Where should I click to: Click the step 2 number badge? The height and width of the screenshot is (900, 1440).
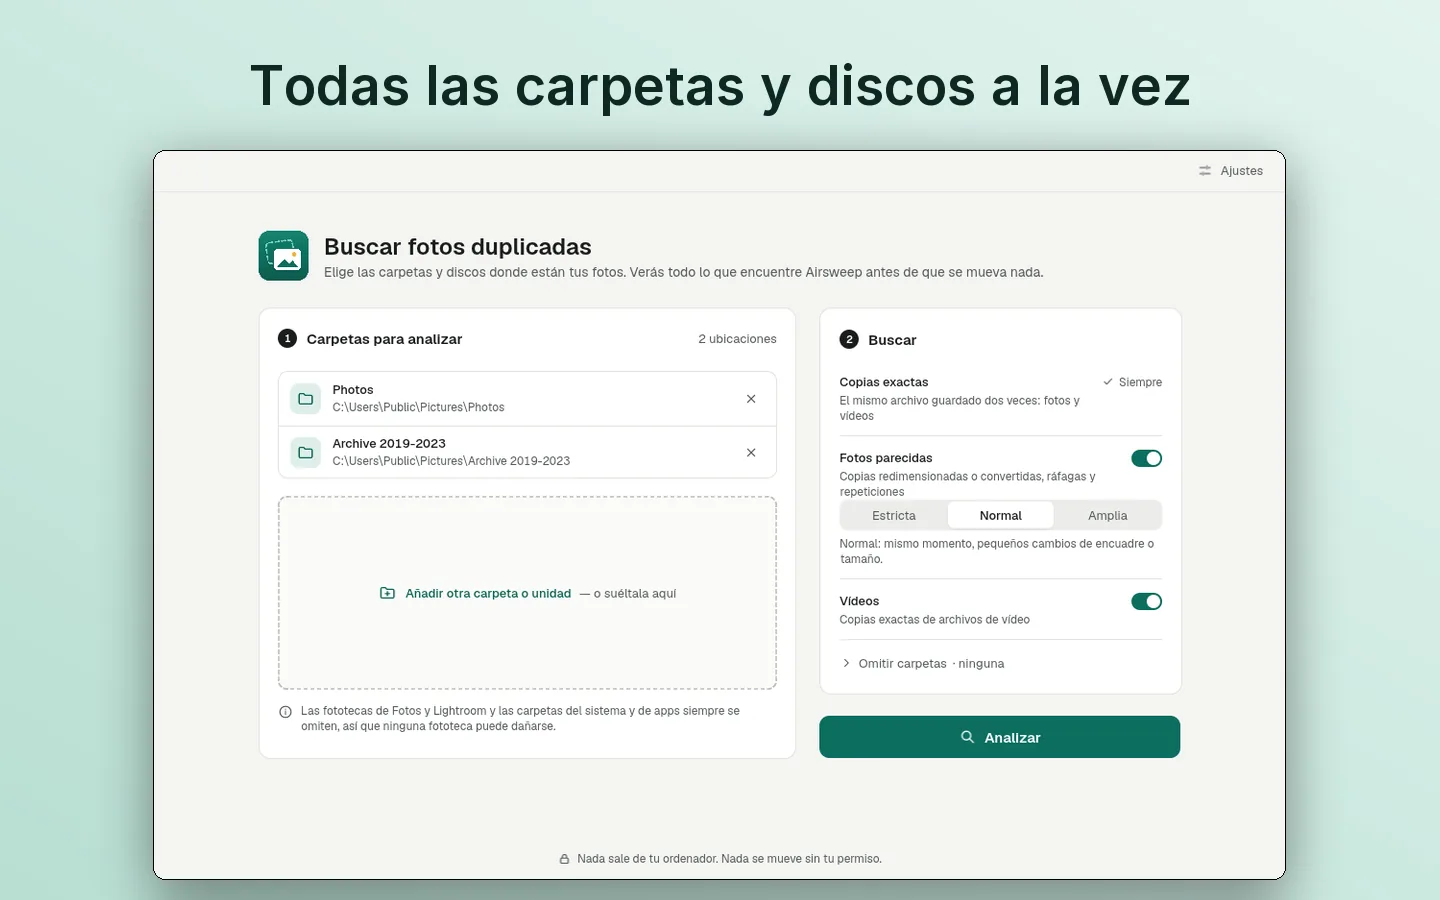(x=849, y=340)
